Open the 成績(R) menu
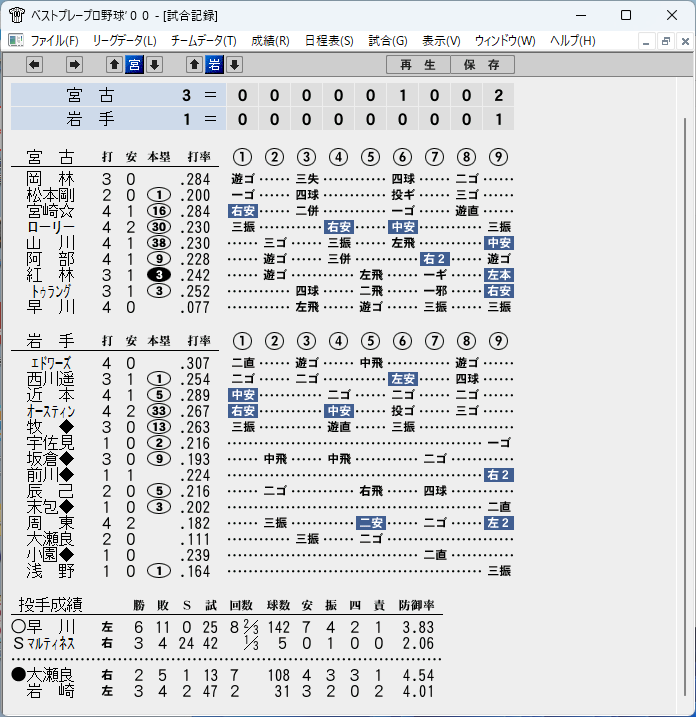 pos(270,41)
